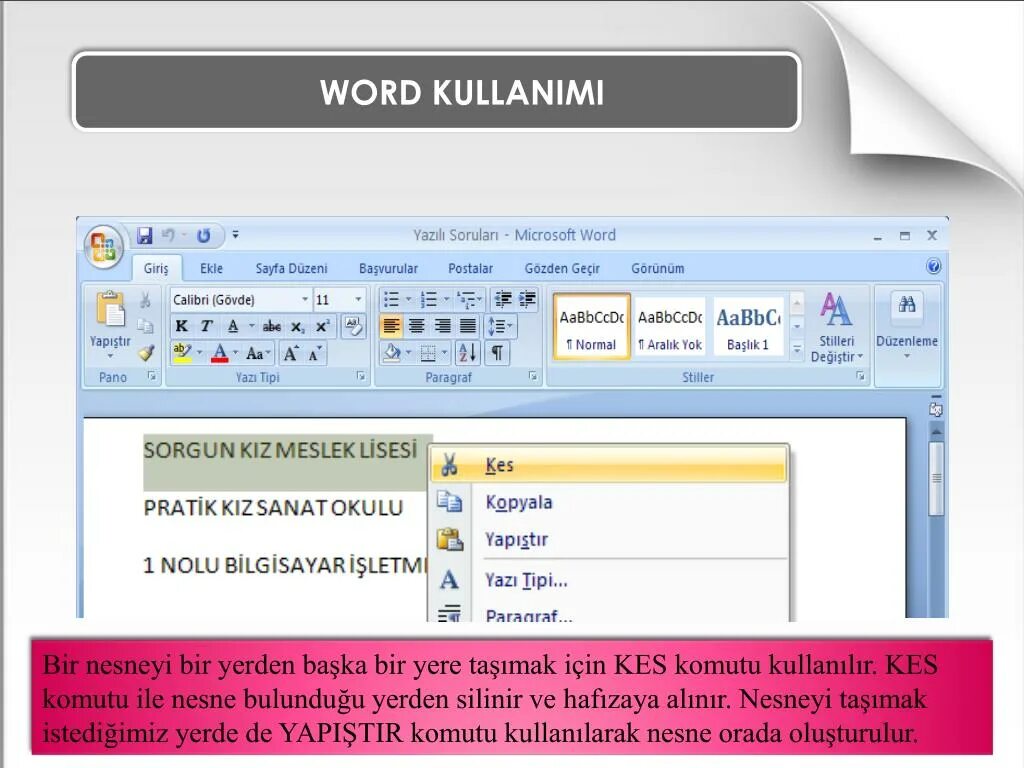Switch to the Ekle ribbon tab
The width and height of the screenshot is (1024, 768).
pyautogui.click(x=211, y=268)
